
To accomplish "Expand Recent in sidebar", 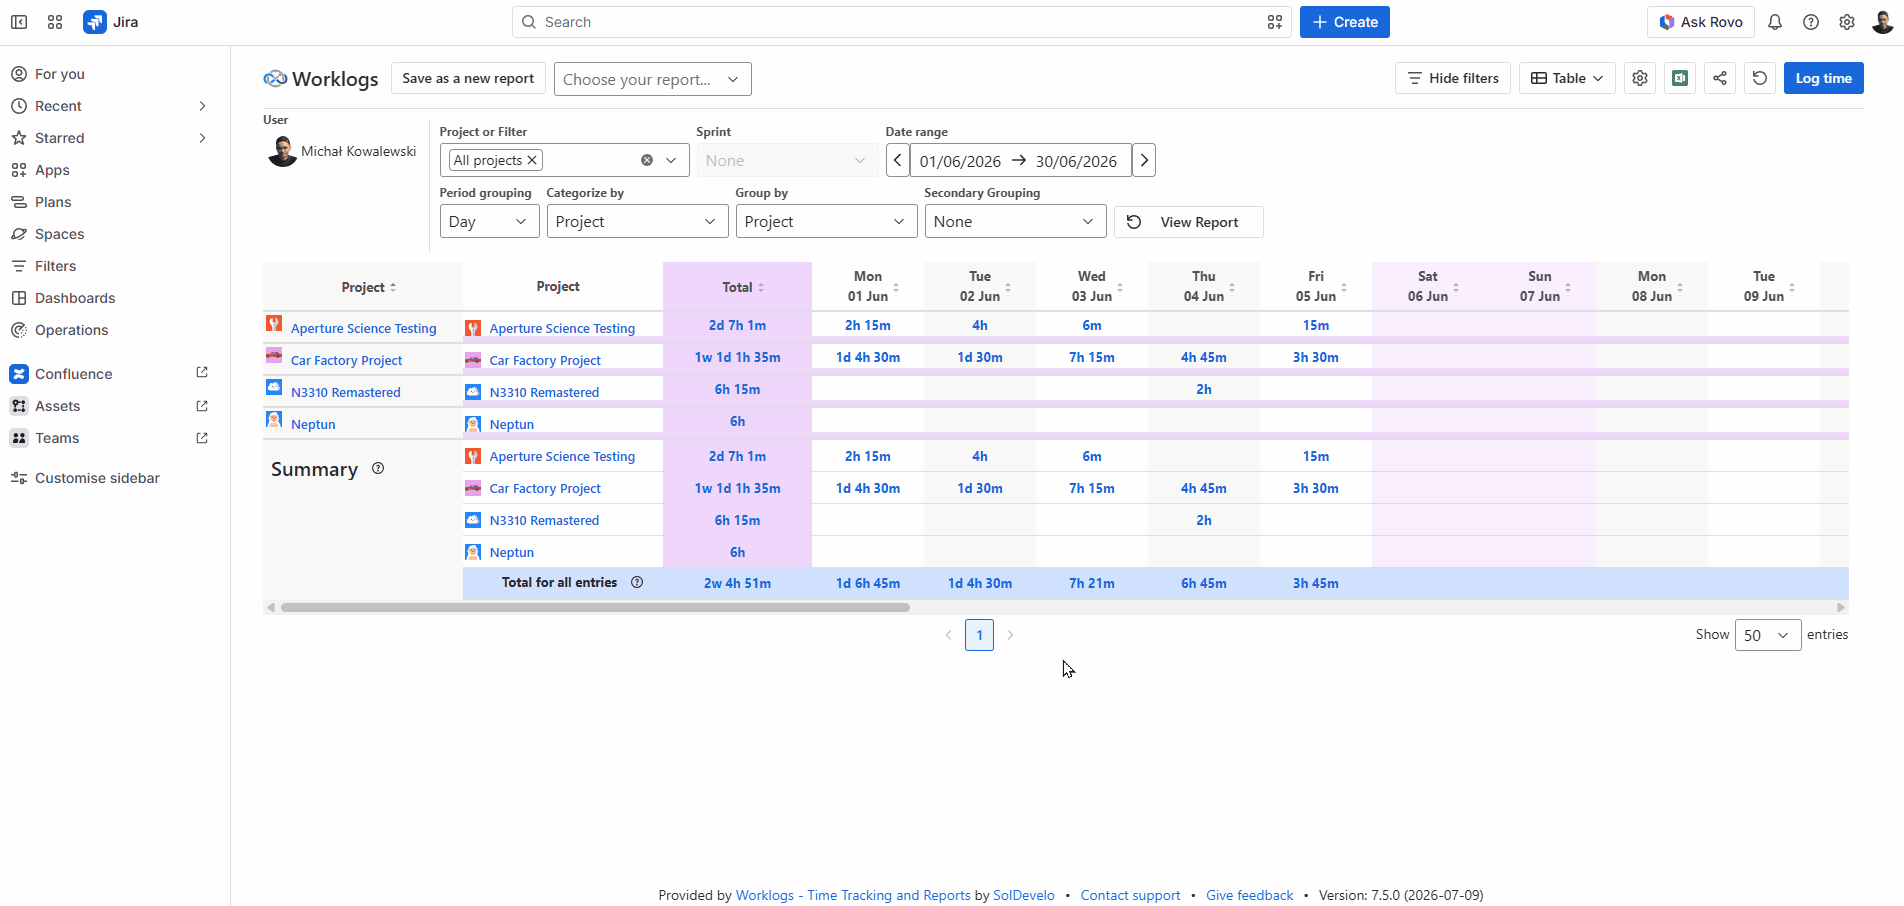I will point(202,106).
